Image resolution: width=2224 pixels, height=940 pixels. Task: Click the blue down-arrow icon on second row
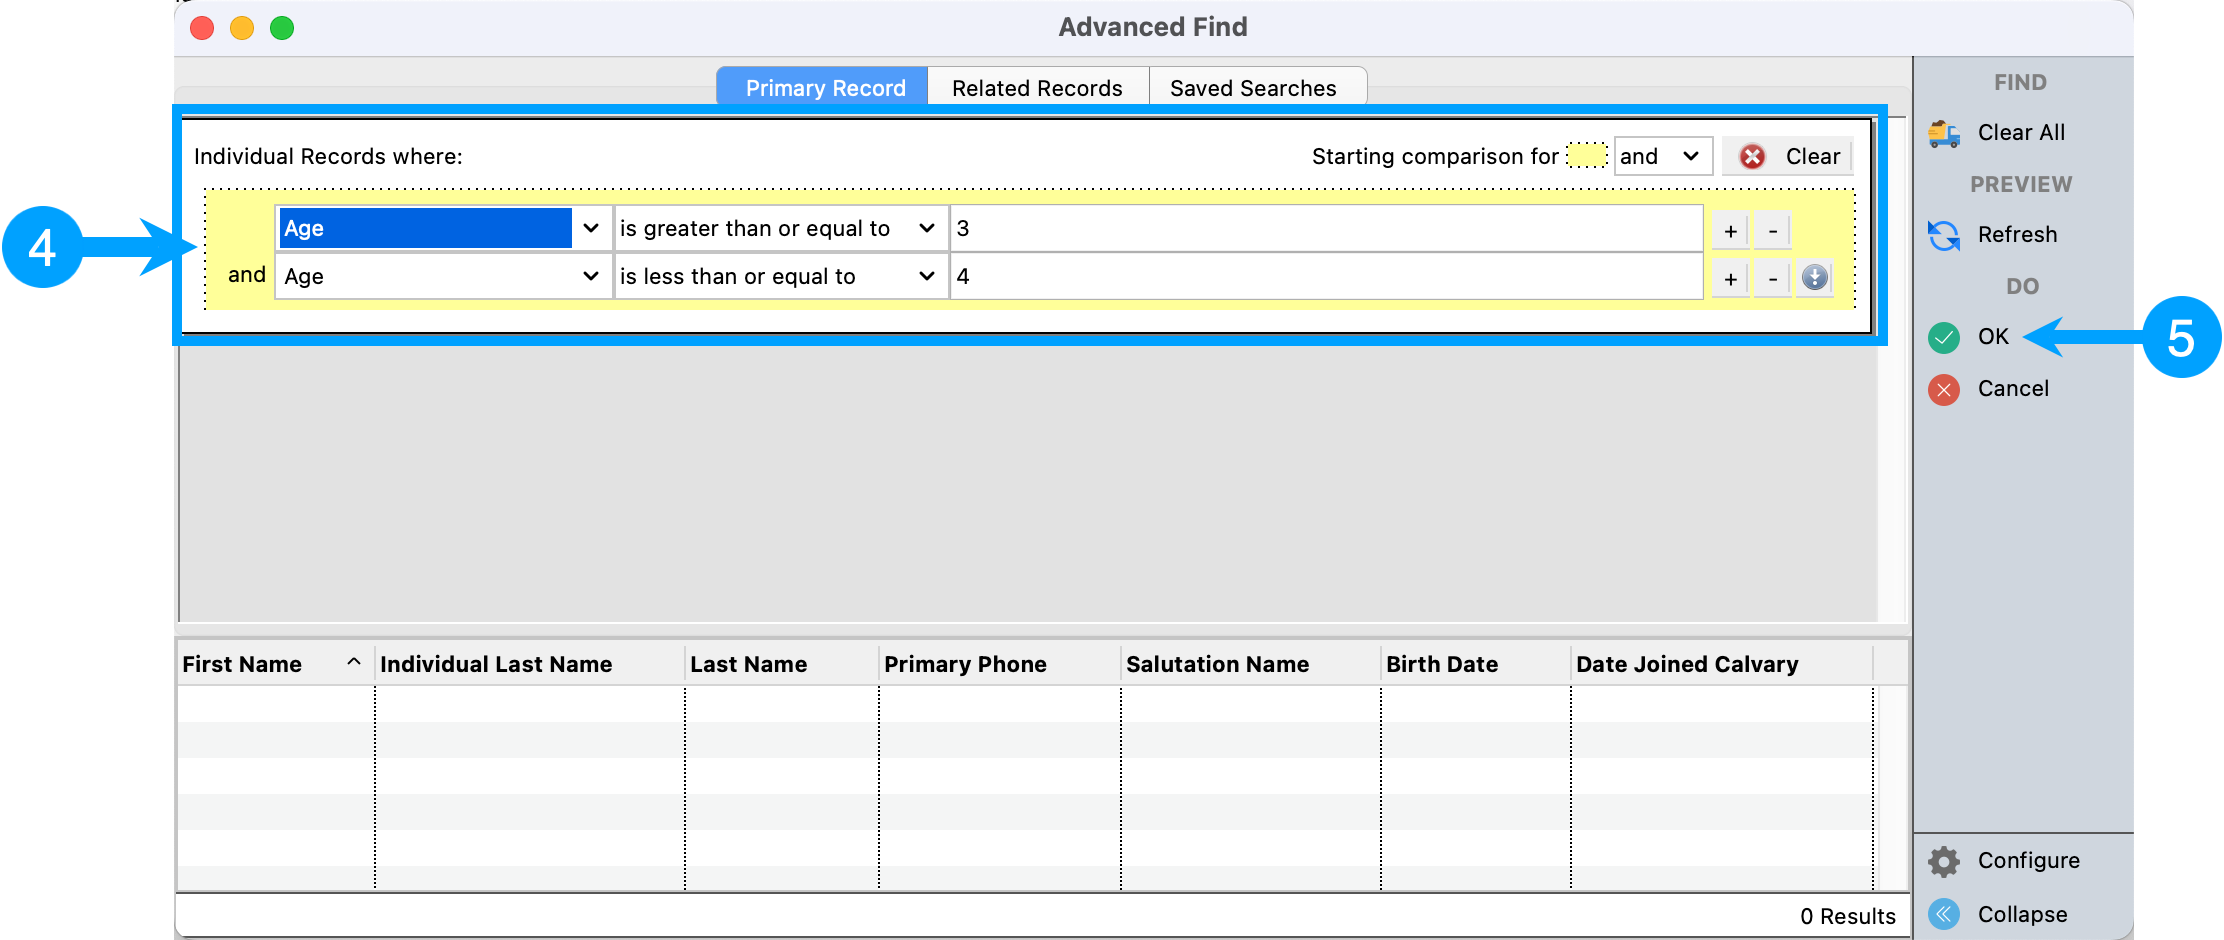(1814, 277)
